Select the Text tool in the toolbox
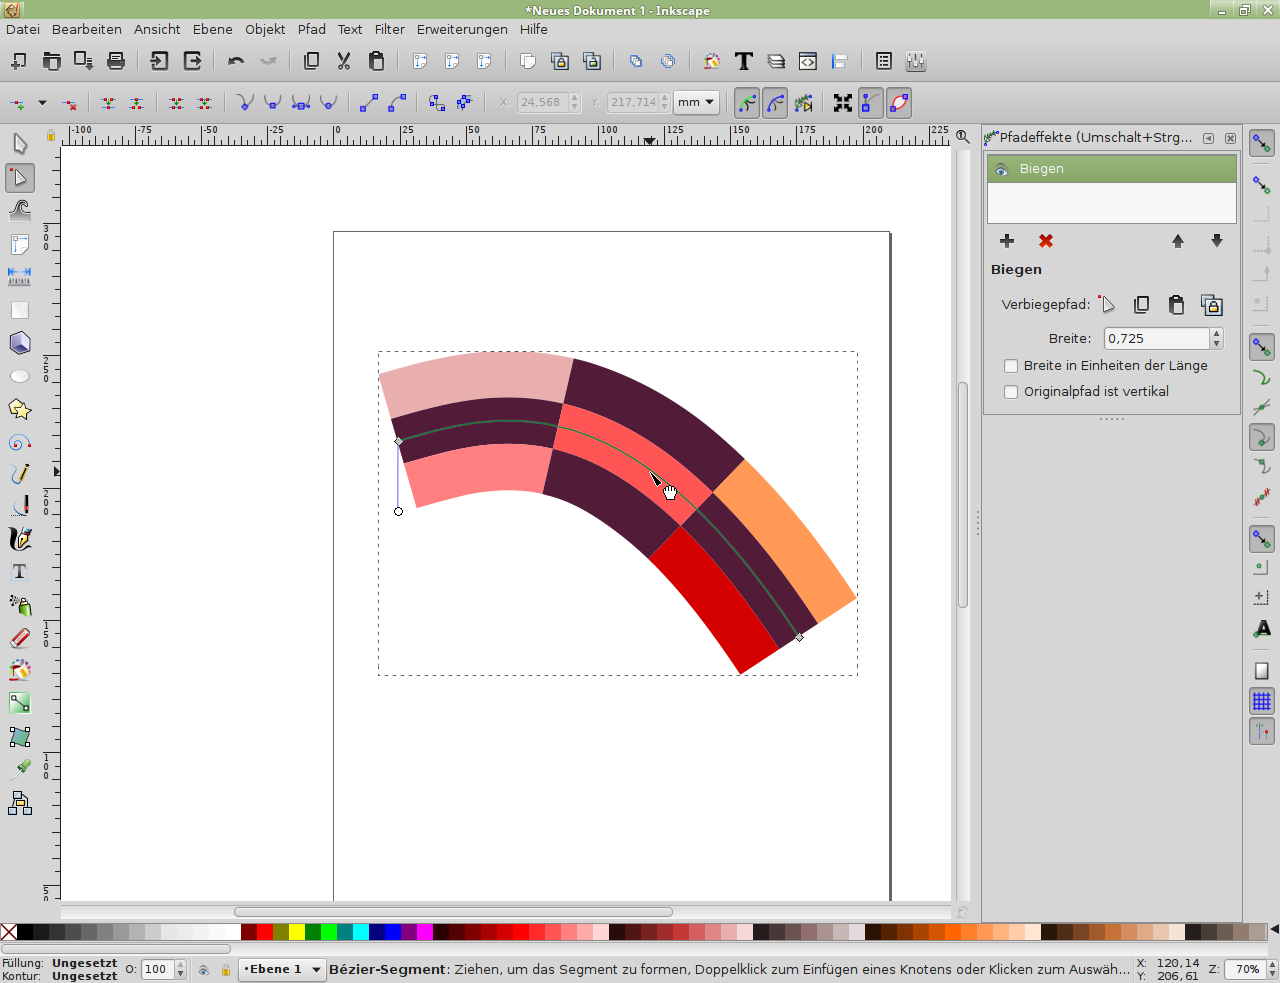Image resolution: width=1280 pixels, height=983 pixels. (19, 572)
